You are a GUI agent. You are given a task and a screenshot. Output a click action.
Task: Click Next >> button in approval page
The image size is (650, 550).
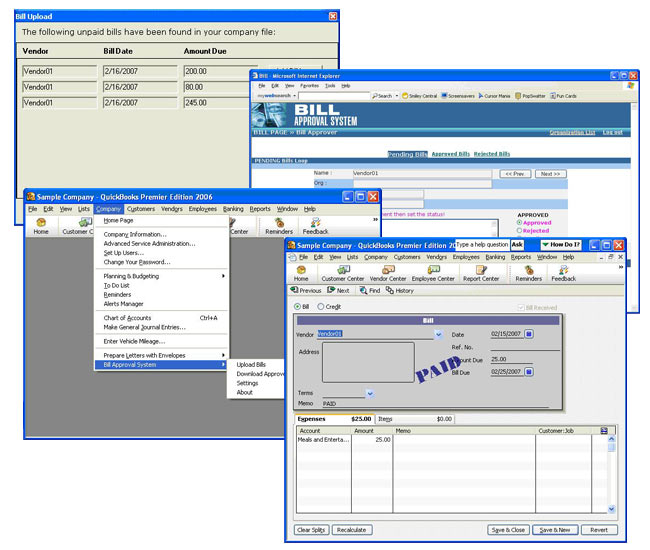click(550, 174)
